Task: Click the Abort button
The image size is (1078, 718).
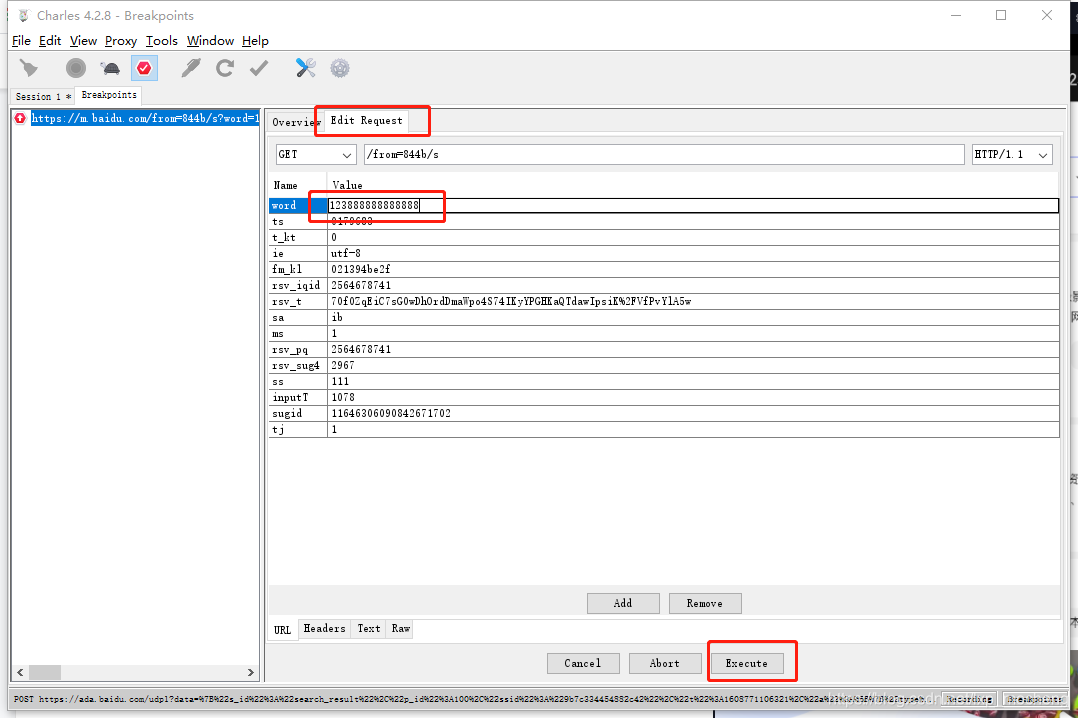Action: coord(665,663)
